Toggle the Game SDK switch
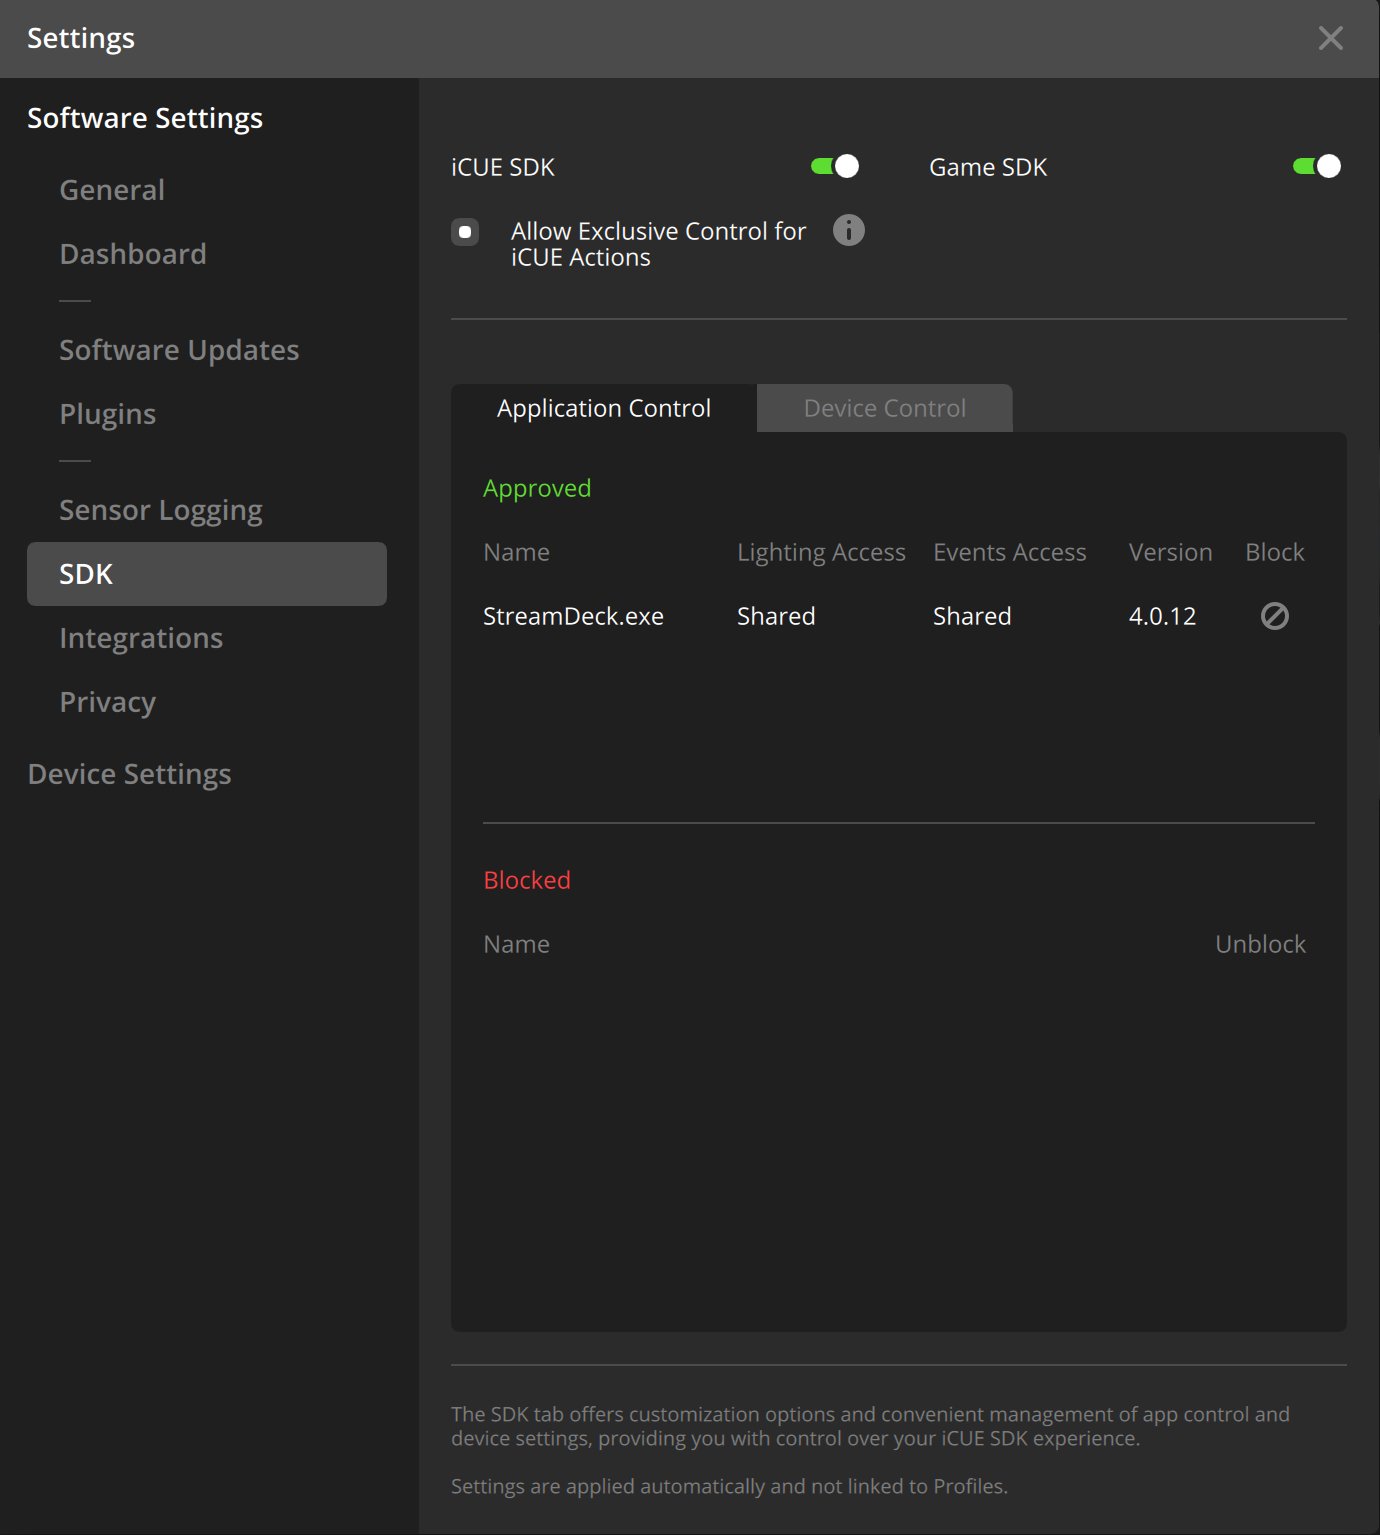1380x1535 pixels. tap(1317, 167)
